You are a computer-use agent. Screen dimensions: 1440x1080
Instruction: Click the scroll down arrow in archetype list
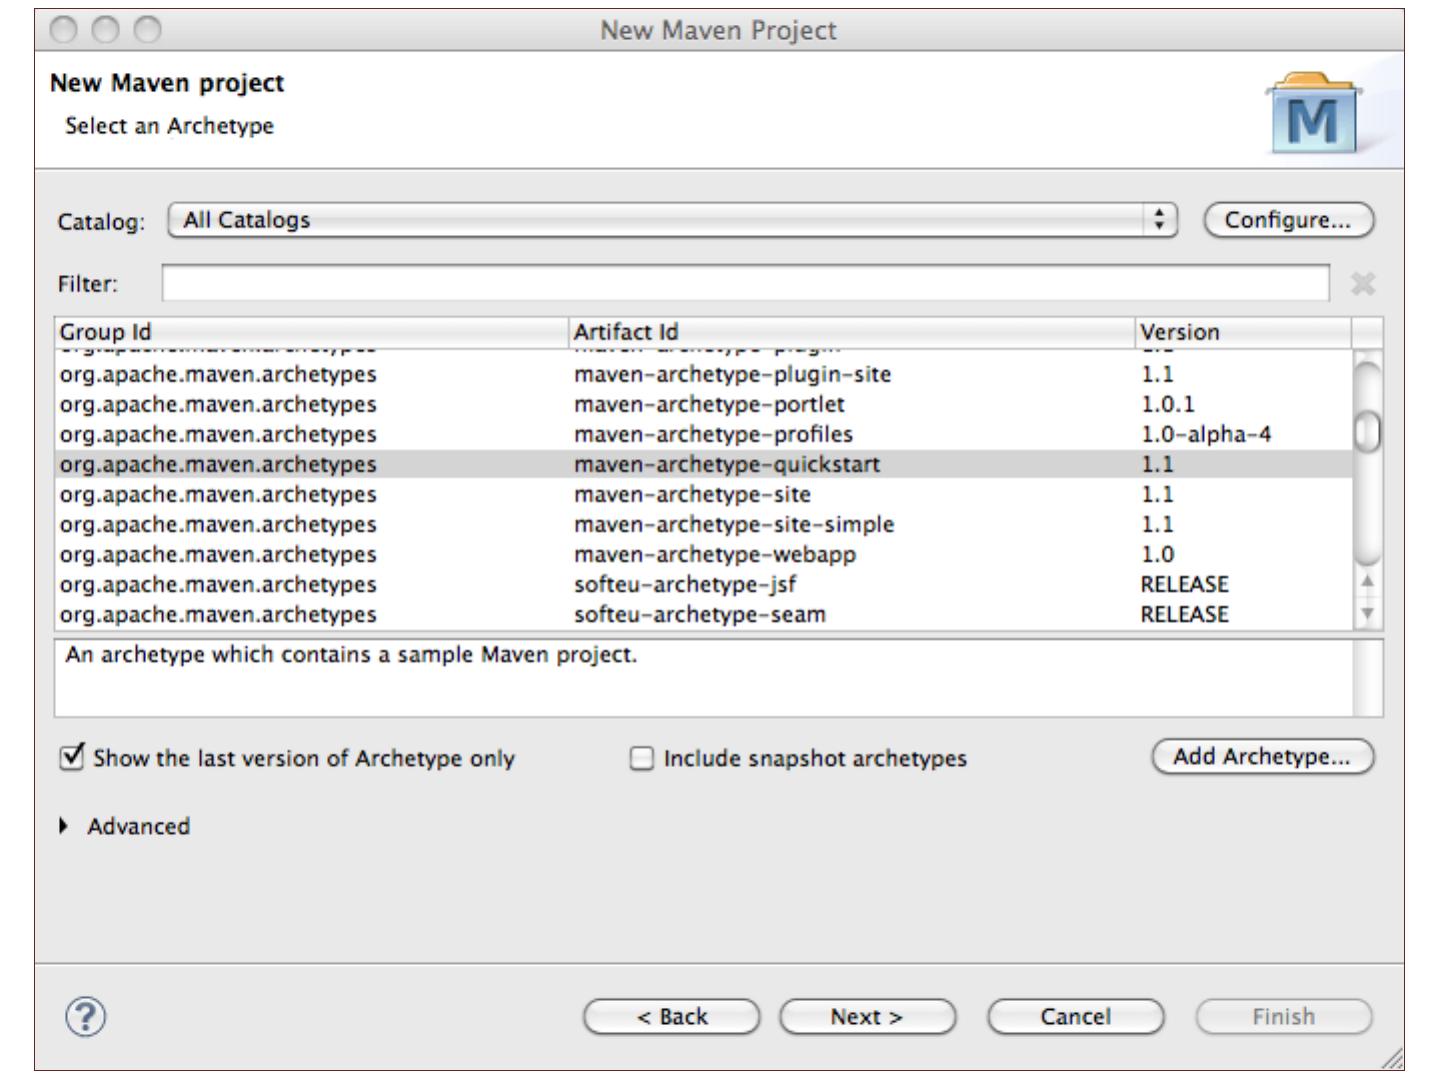tap(1367, 613)
